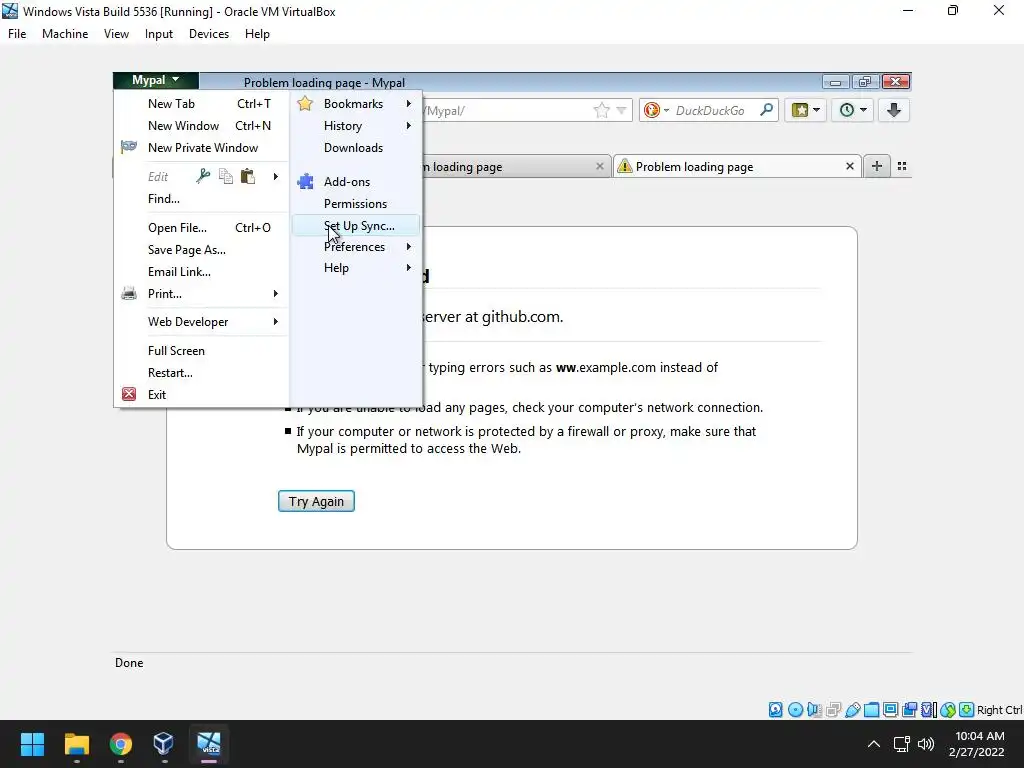Click the red Exit icon

(x=129, y=394)
